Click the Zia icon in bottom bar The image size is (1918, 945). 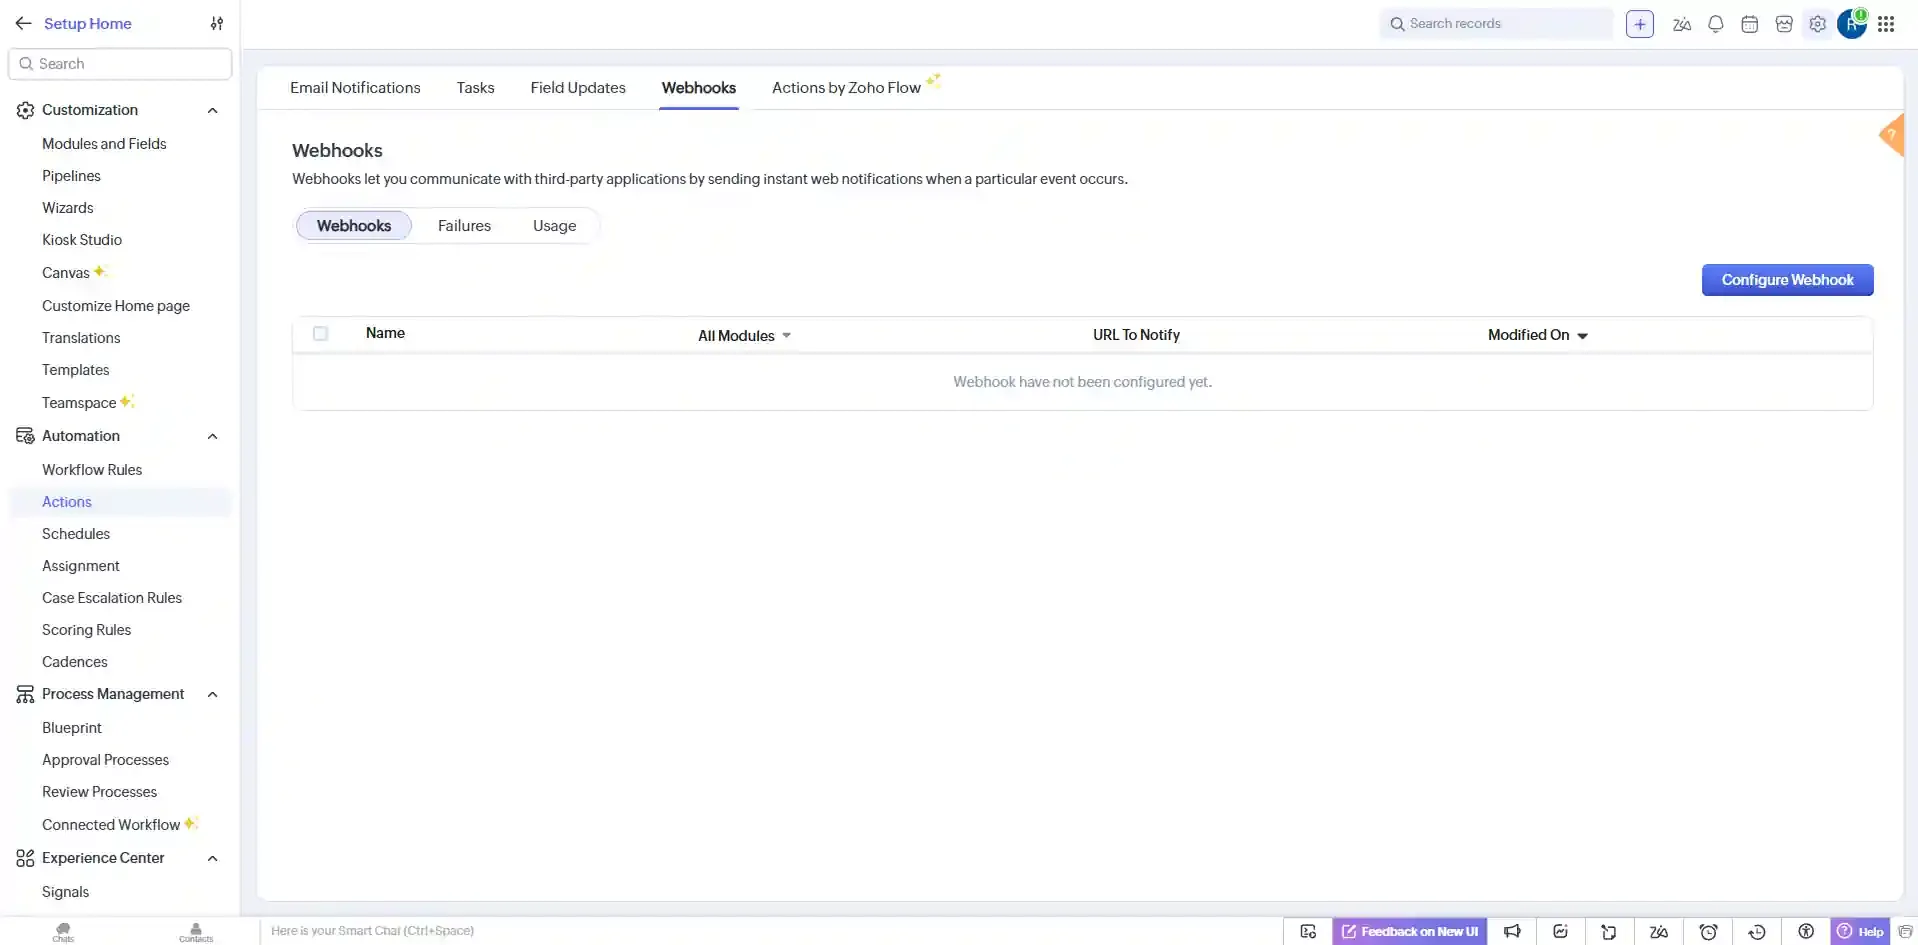1659,931
